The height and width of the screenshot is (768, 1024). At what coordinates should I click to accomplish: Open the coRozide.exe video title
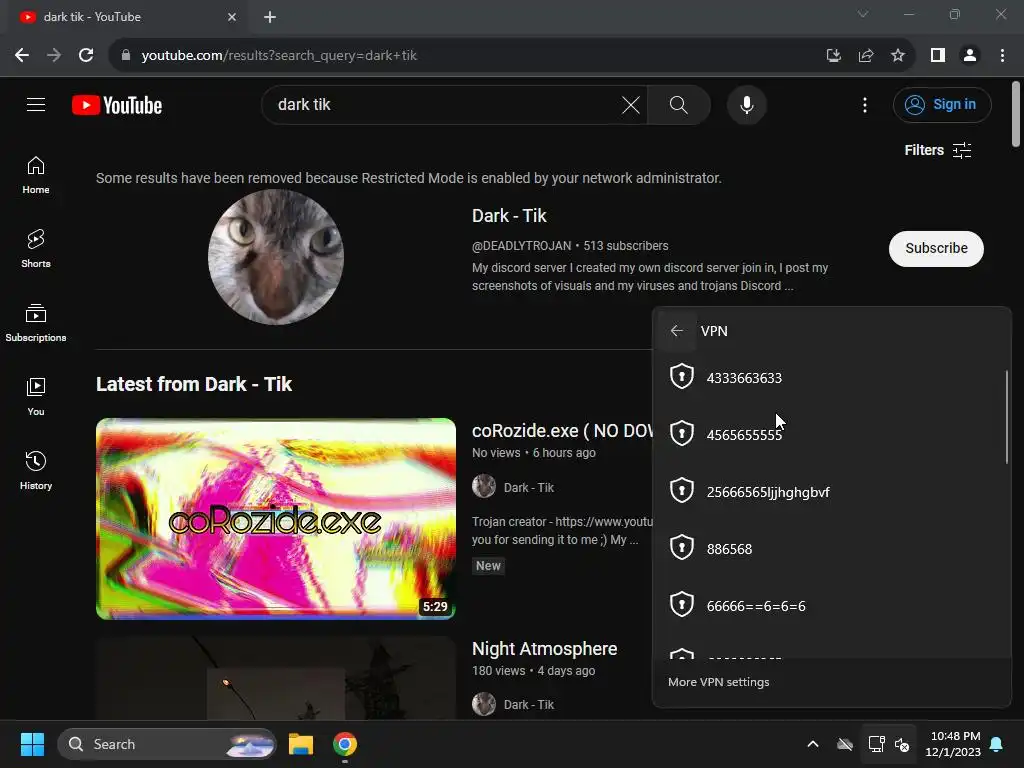click(x=562, y=431)
